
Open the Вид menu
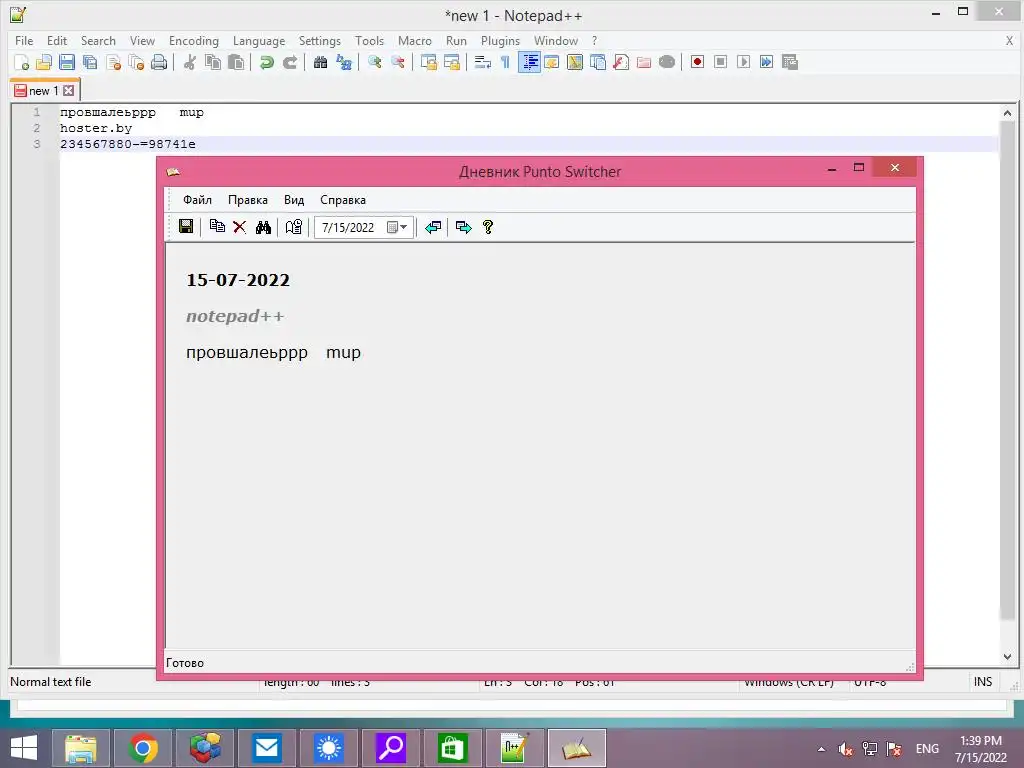tap(294, 200)
